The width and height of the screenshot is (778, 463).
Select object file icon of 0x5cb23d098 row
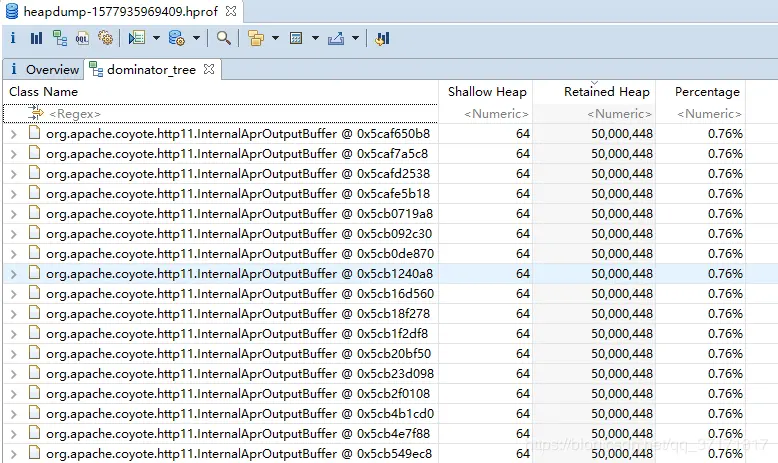(34, 373)
